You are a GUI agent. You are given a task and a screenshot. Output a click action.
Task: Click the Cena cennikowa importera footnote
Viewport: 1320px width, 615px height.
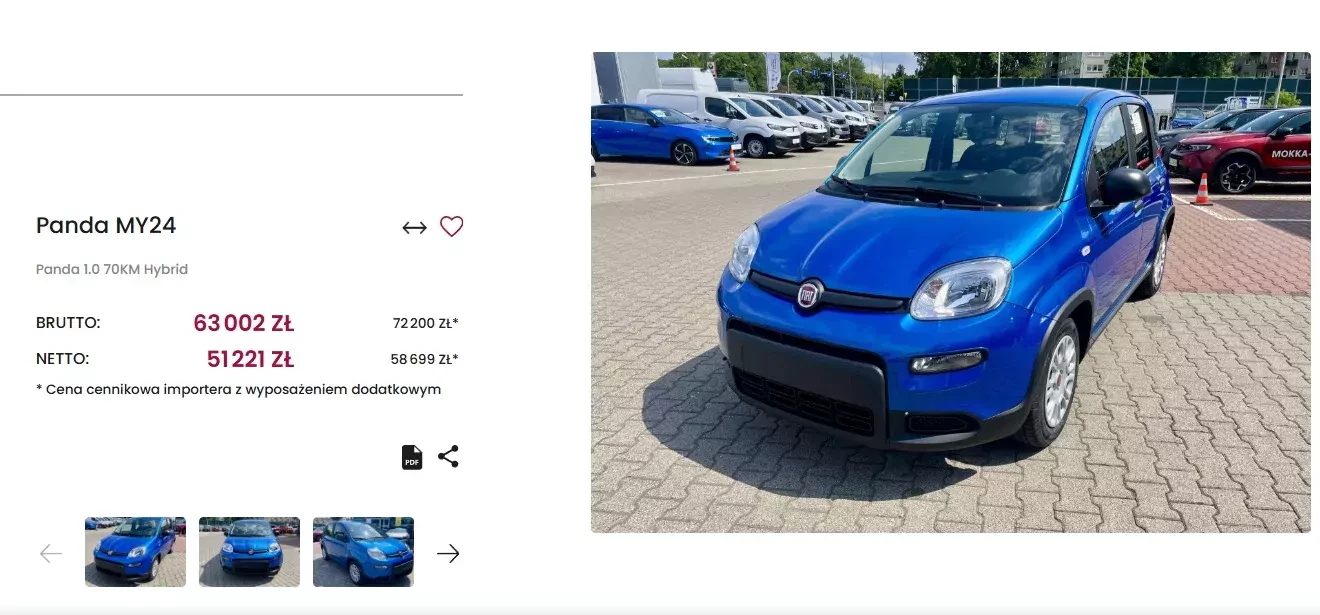(238, 390)
